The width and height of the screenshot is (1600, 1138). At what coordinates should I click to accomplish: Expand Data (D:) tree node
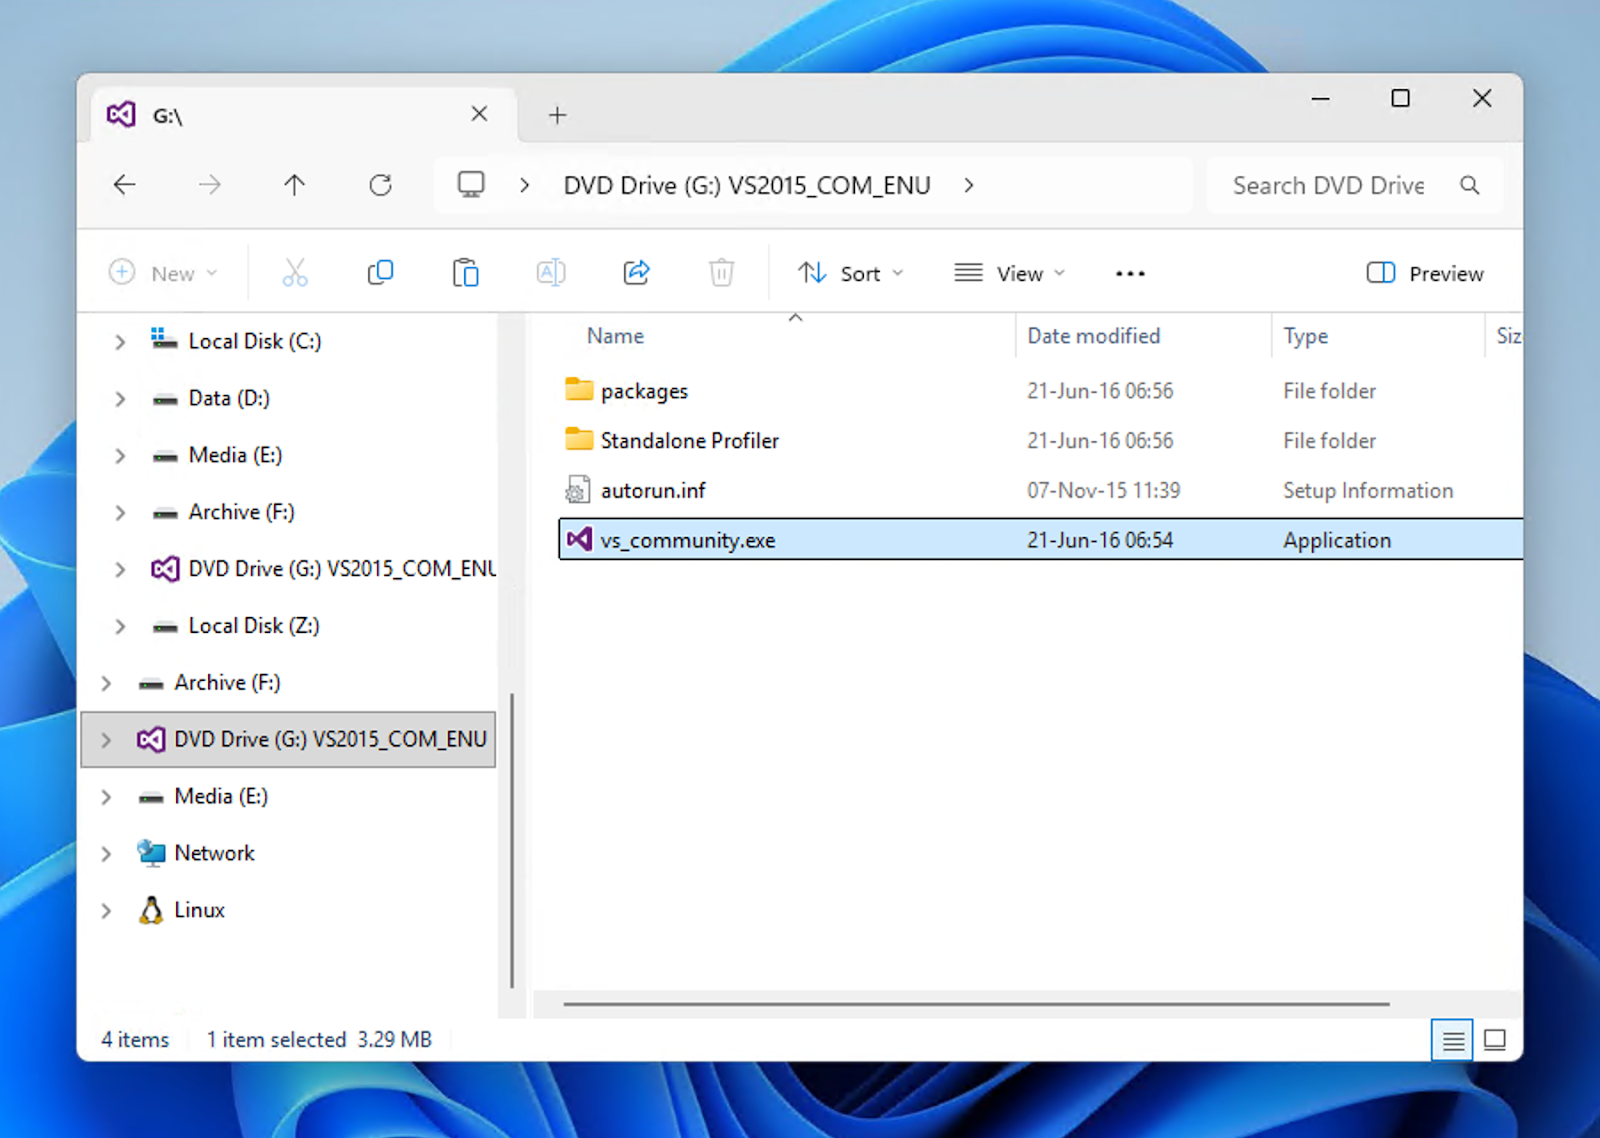[120, 399]
